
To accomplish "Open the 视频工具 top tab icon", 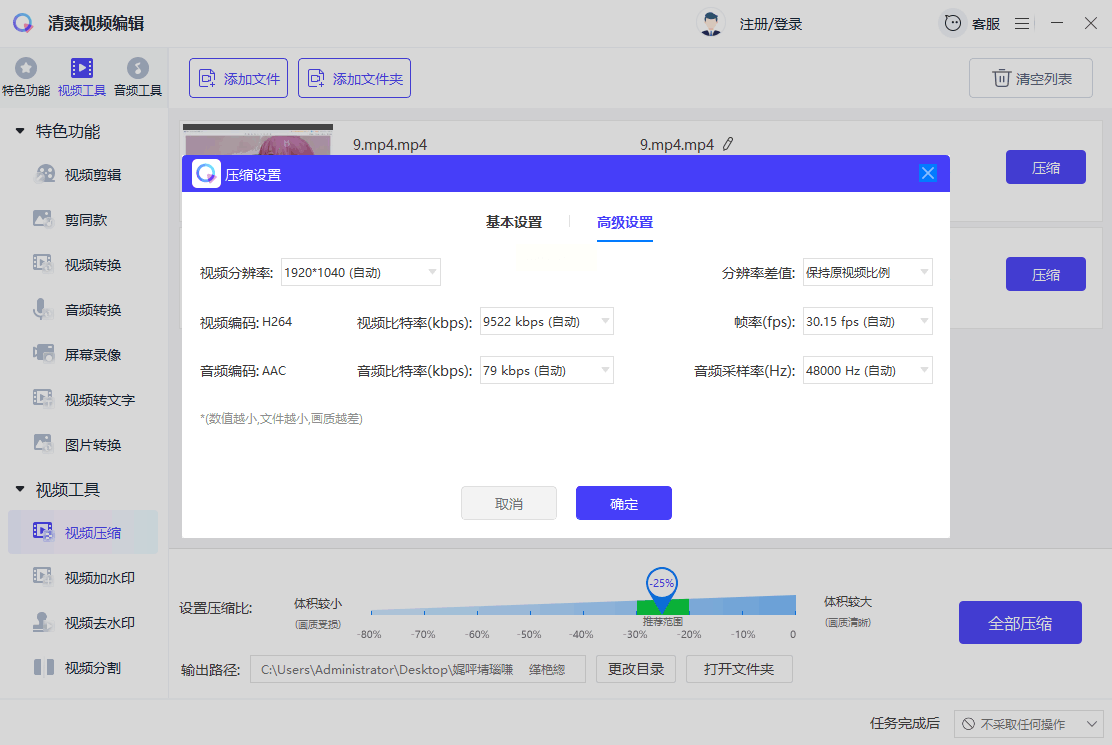I will [x=81, y=69].
